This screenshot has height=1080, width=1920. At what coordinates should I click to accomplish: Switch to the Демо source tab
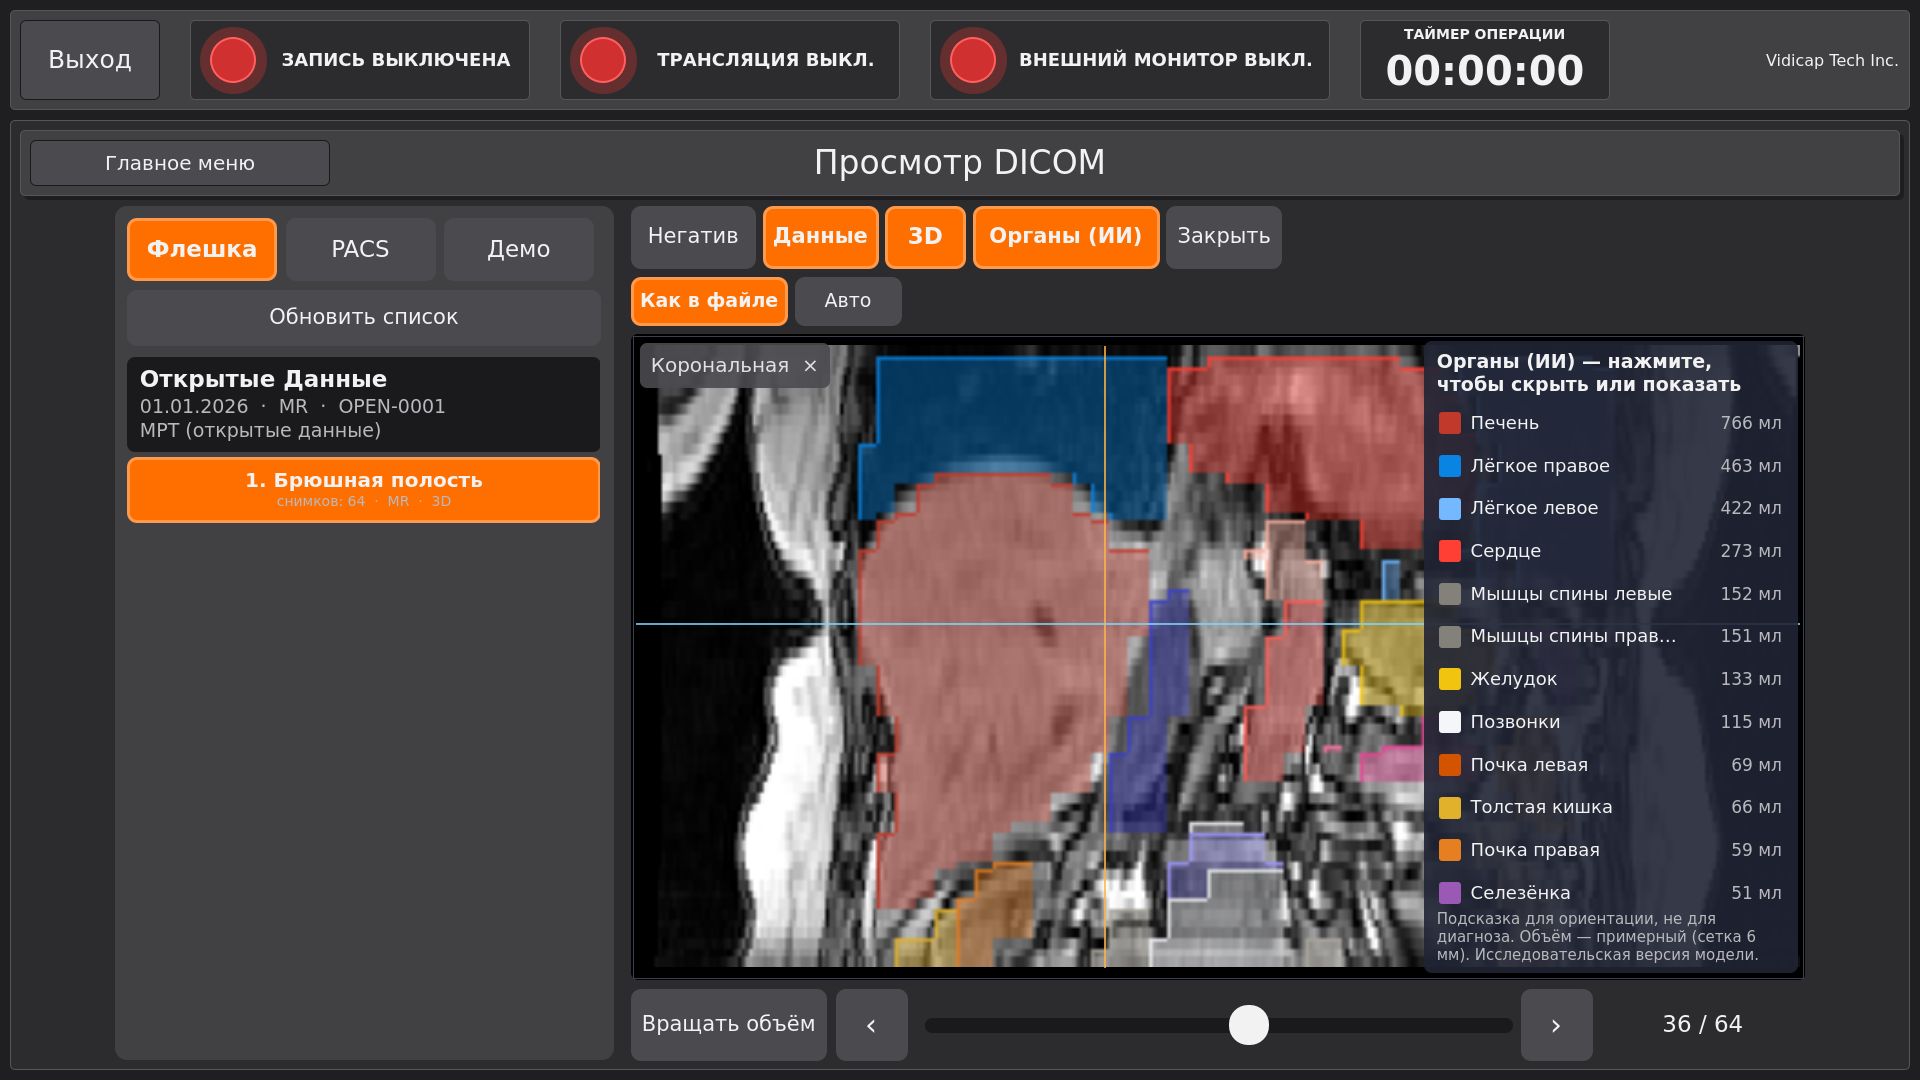[x=519, y=249]
